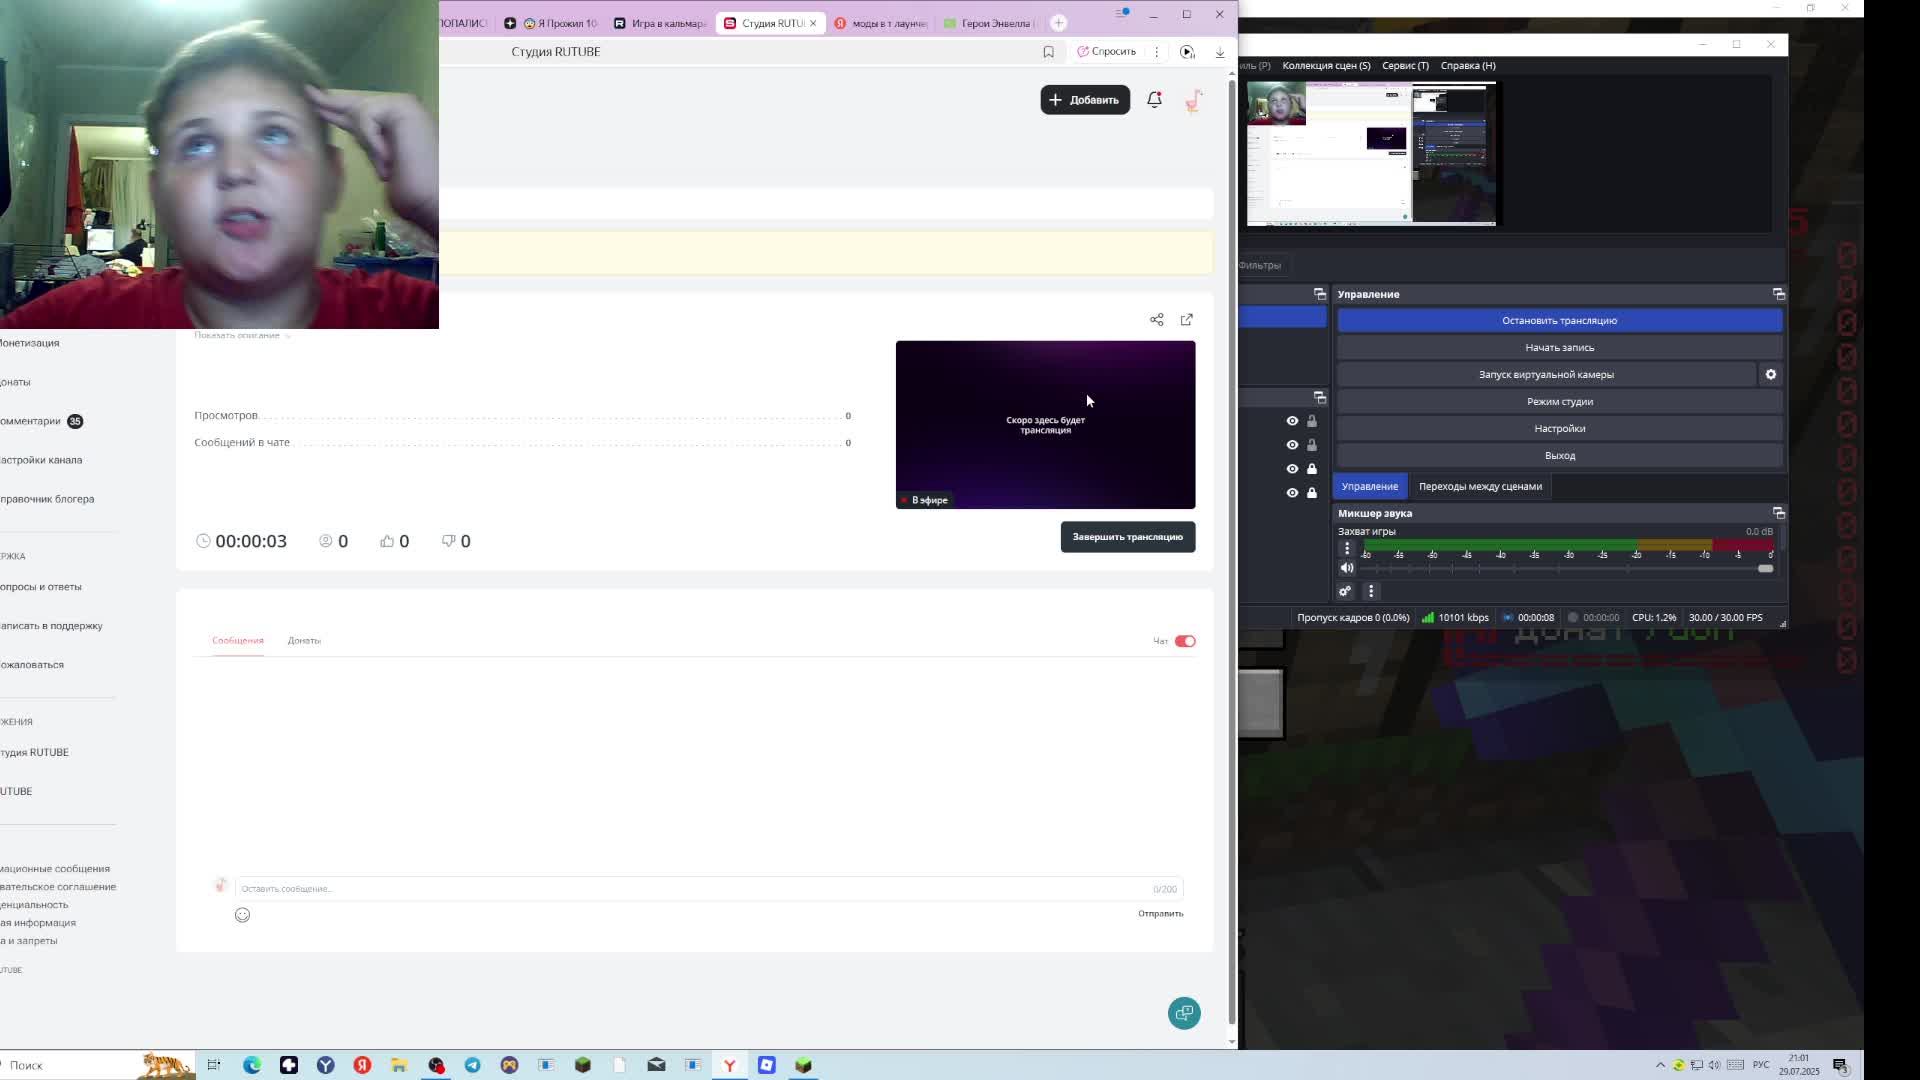The width and height of the screenshot is (1920, 1080).
Task: Open Захват игры three-dot options menu
Action: (x=1347, y=548)
